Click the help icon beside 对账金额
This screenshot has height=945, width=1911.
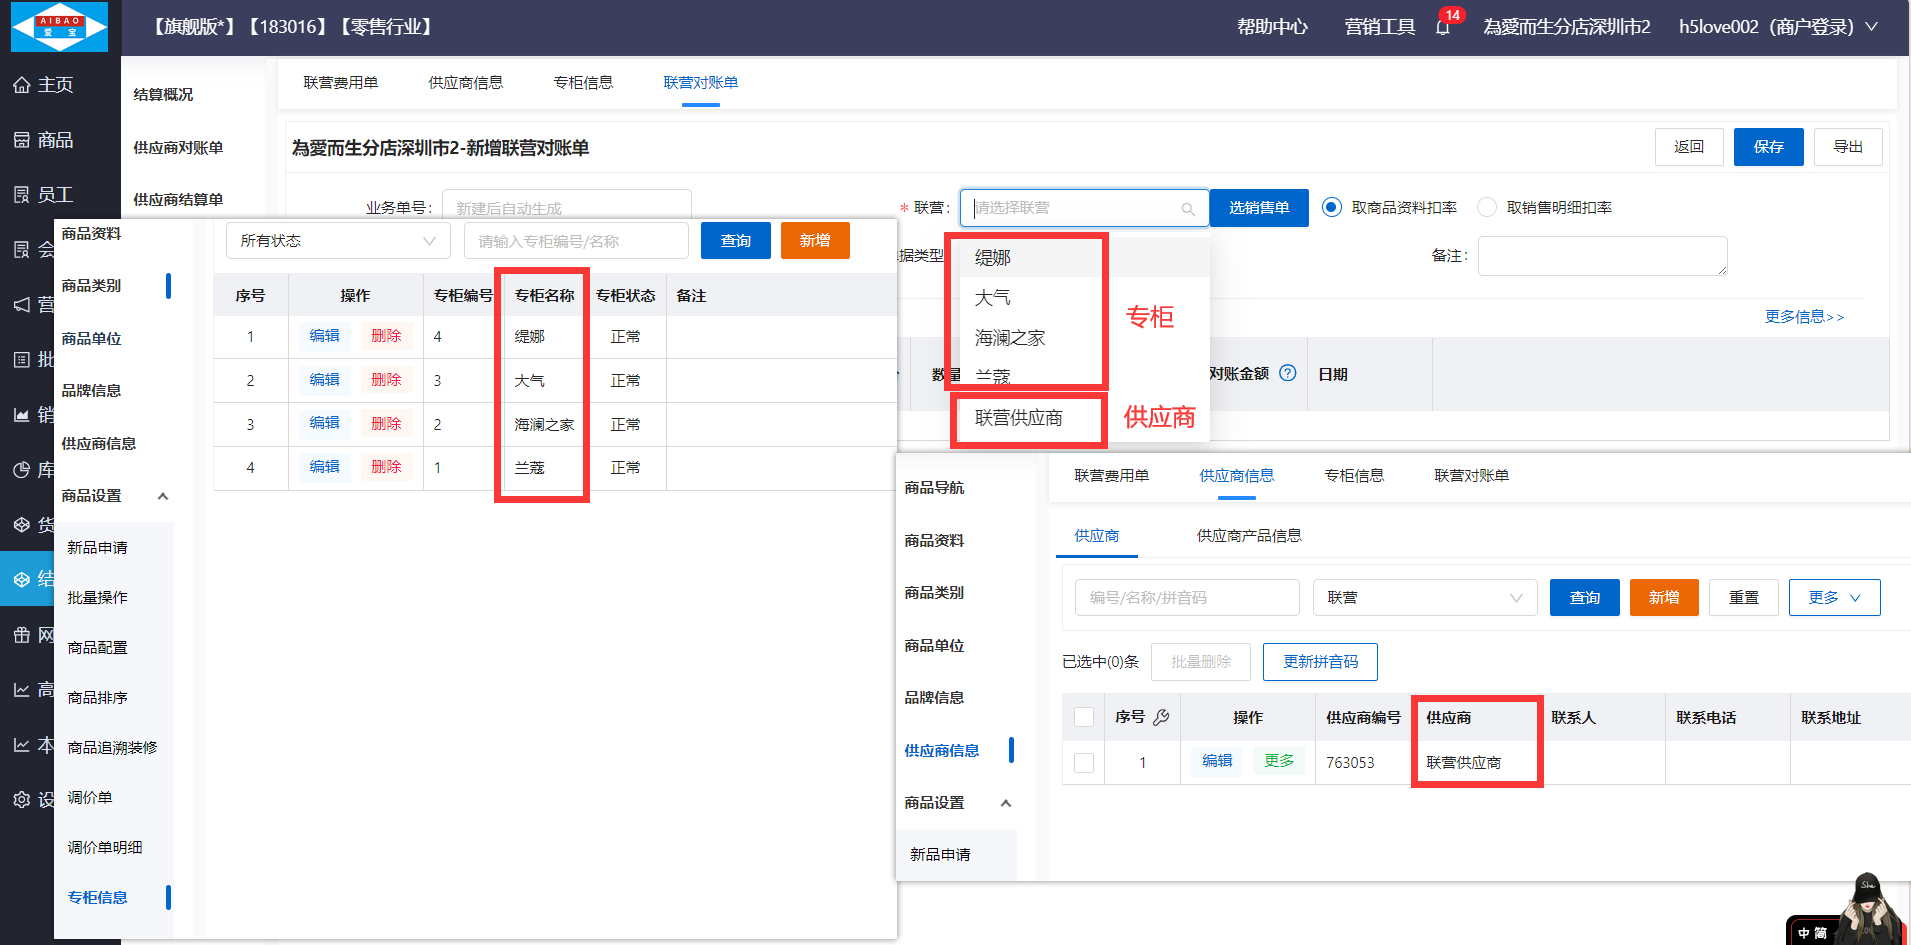[x=1288, y=373]
